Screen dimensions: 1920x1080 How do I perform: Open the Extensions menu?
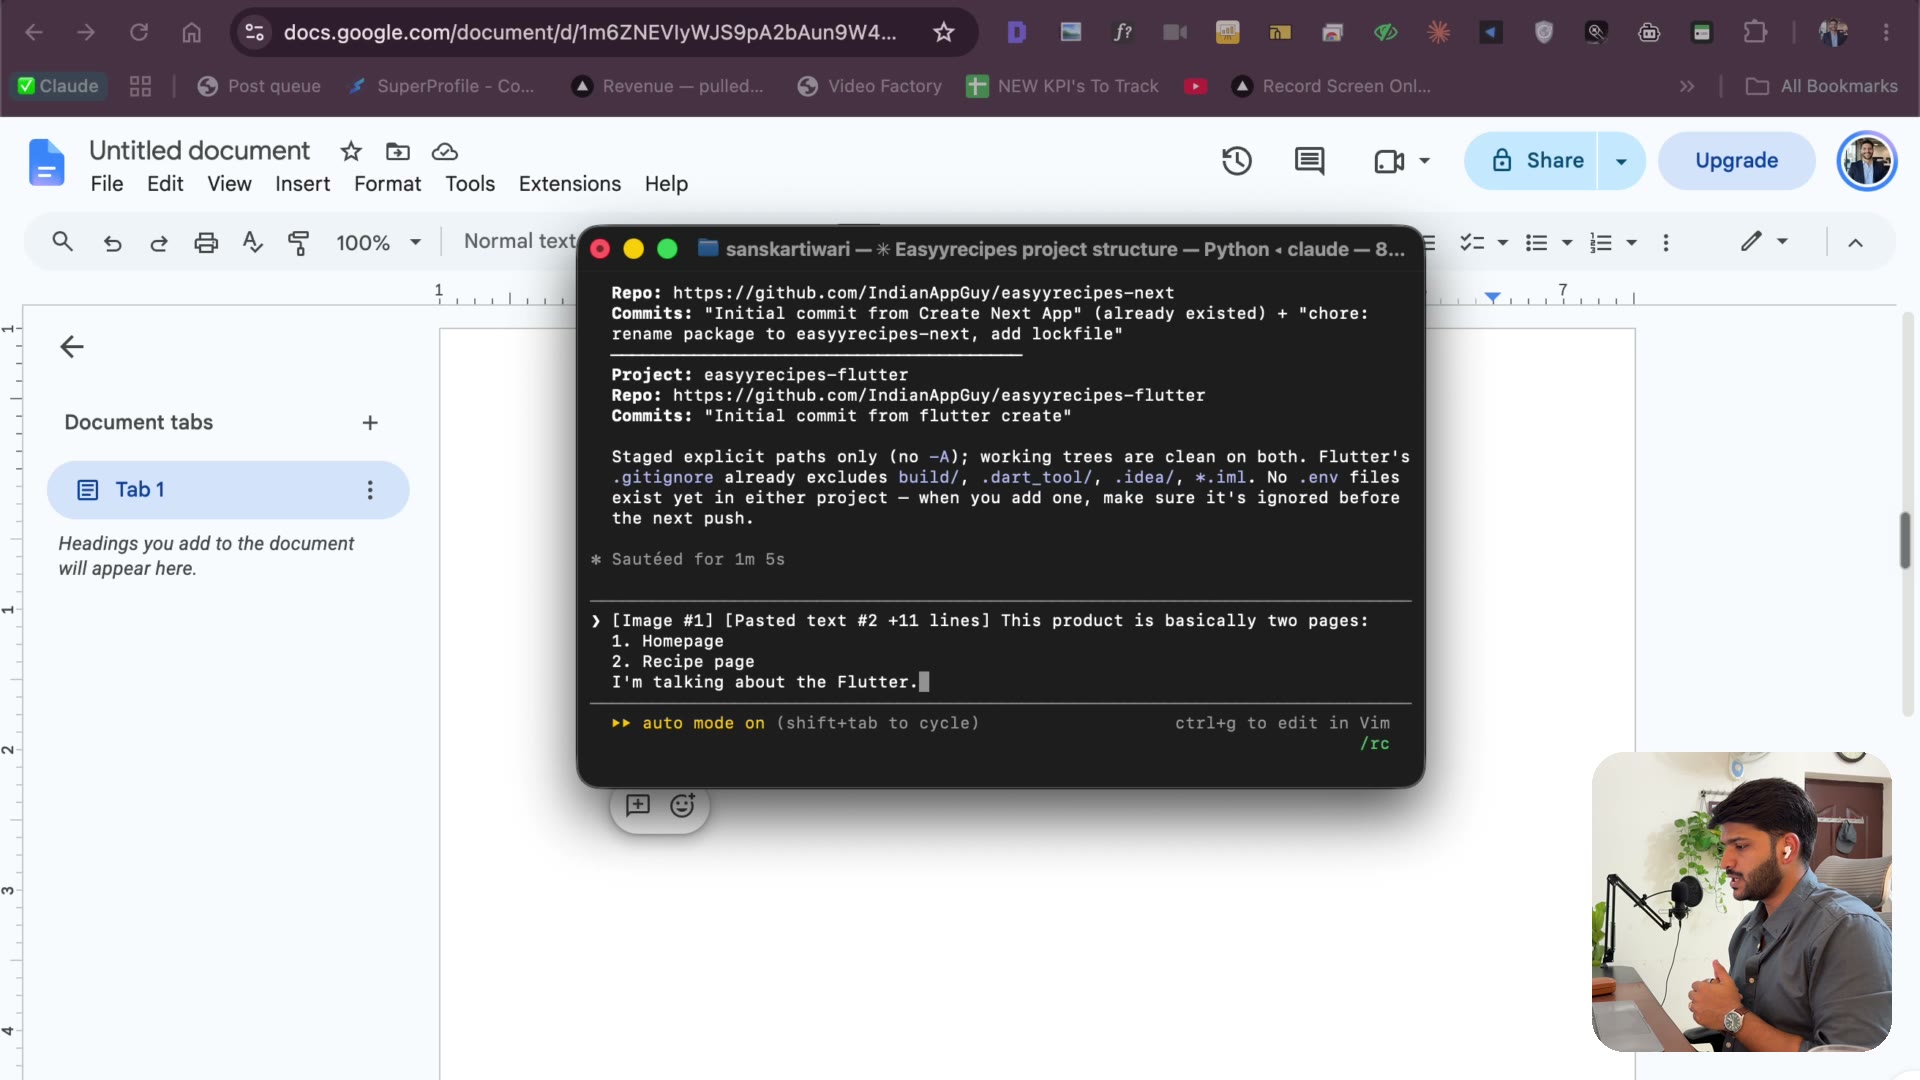570,184
